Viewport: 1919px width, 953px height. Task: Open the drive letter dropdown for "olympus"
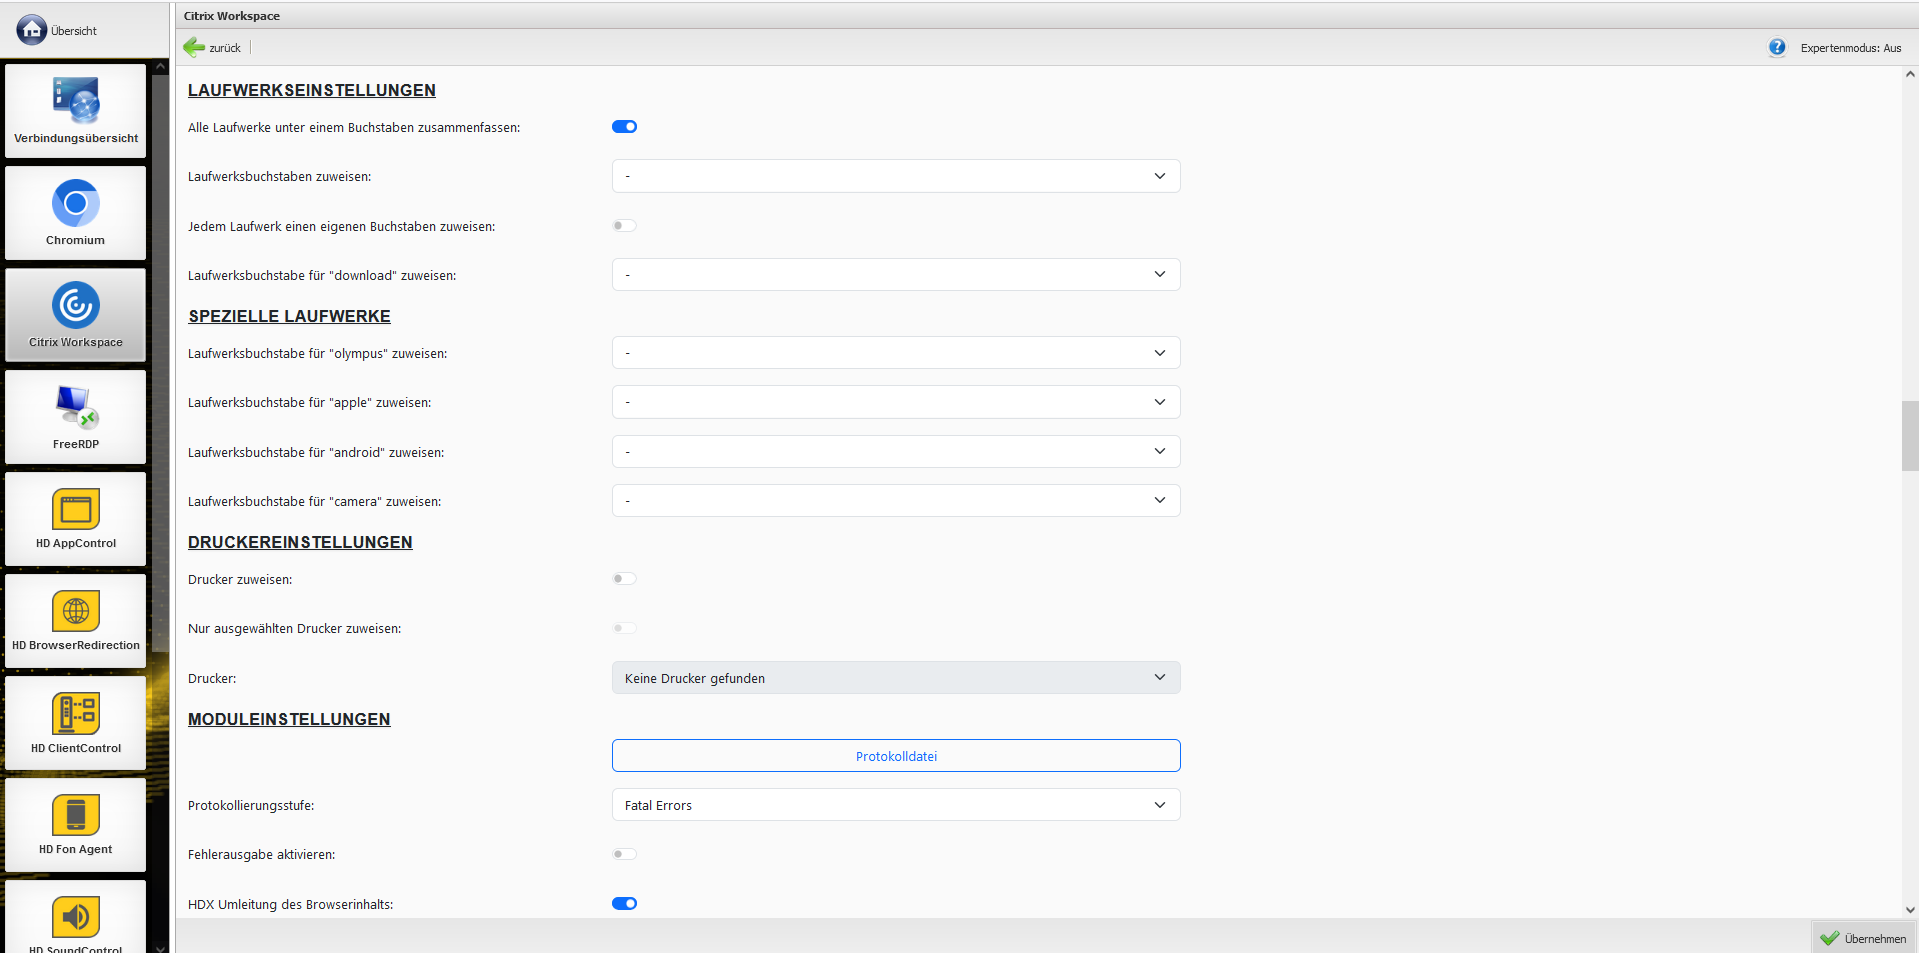click(896, 353)
